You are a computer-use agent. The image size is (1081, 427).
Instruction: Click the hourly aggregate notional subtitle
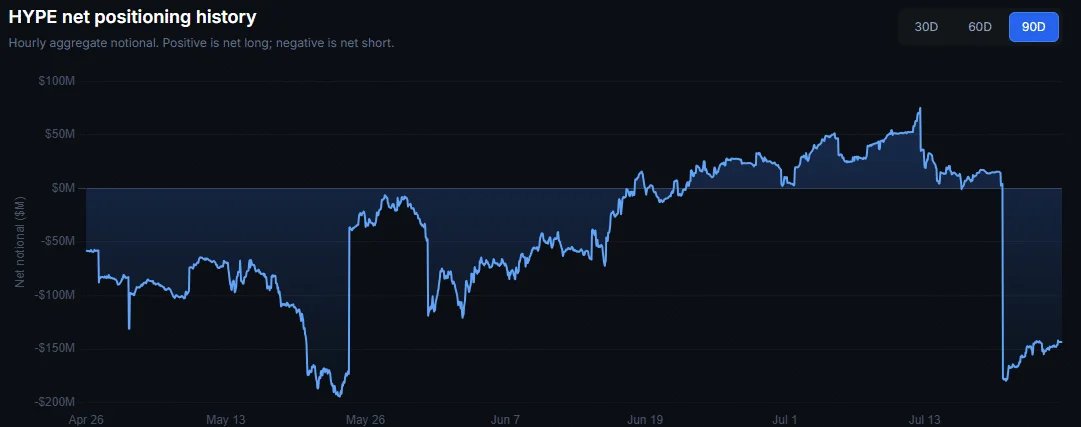pos(201,43)
